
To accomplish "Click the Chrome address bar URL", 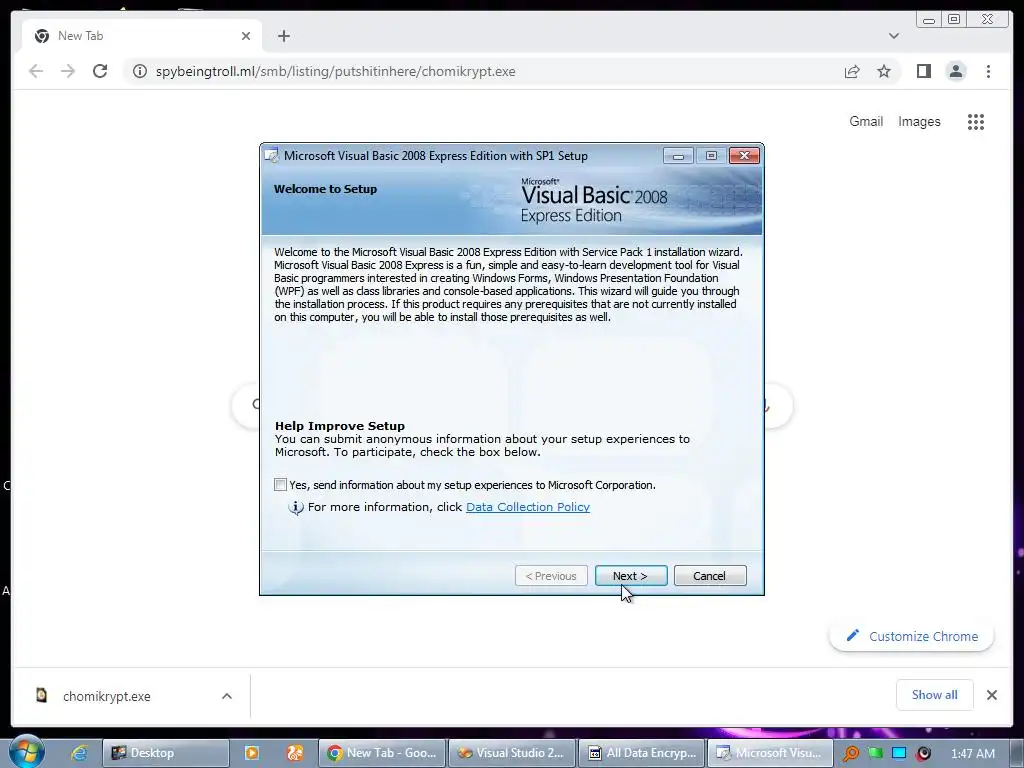I will coord(336,71).
